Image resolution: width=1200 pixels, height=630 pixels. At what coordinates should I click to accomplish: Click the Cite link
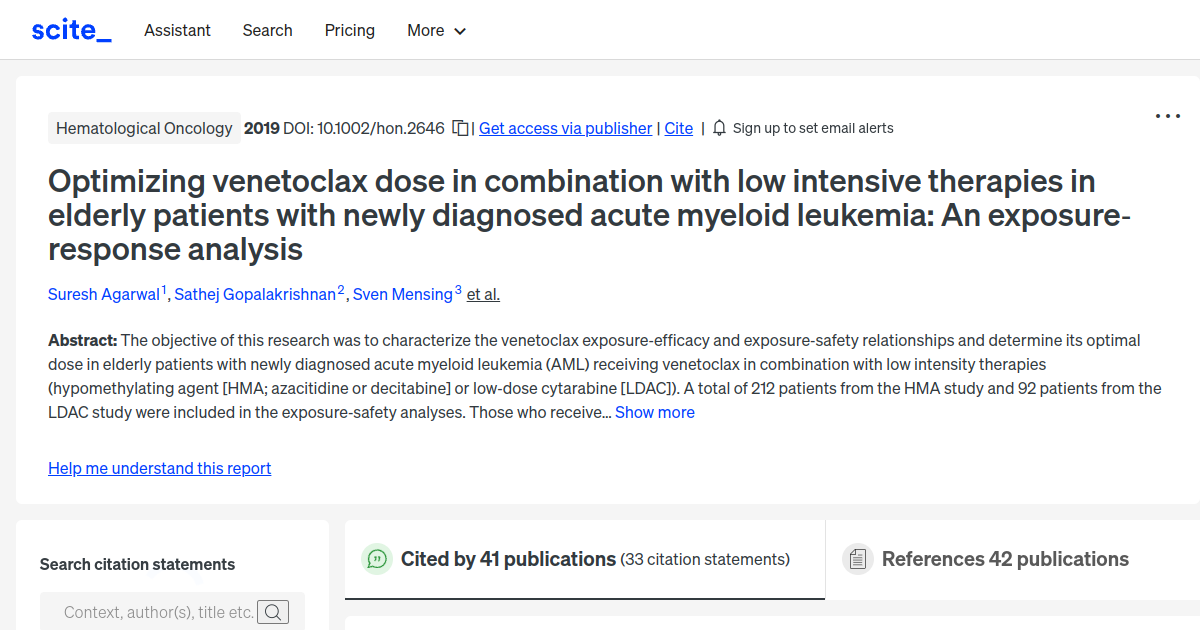point(678,128)
